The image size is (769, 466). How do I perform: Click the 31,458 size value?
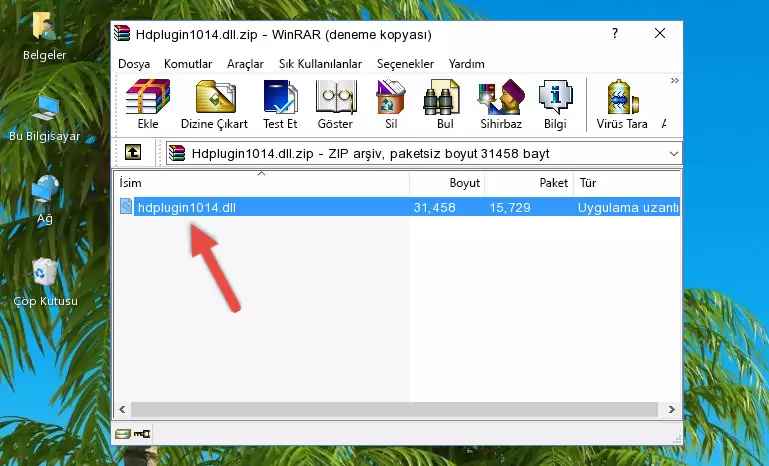(434, 207)
